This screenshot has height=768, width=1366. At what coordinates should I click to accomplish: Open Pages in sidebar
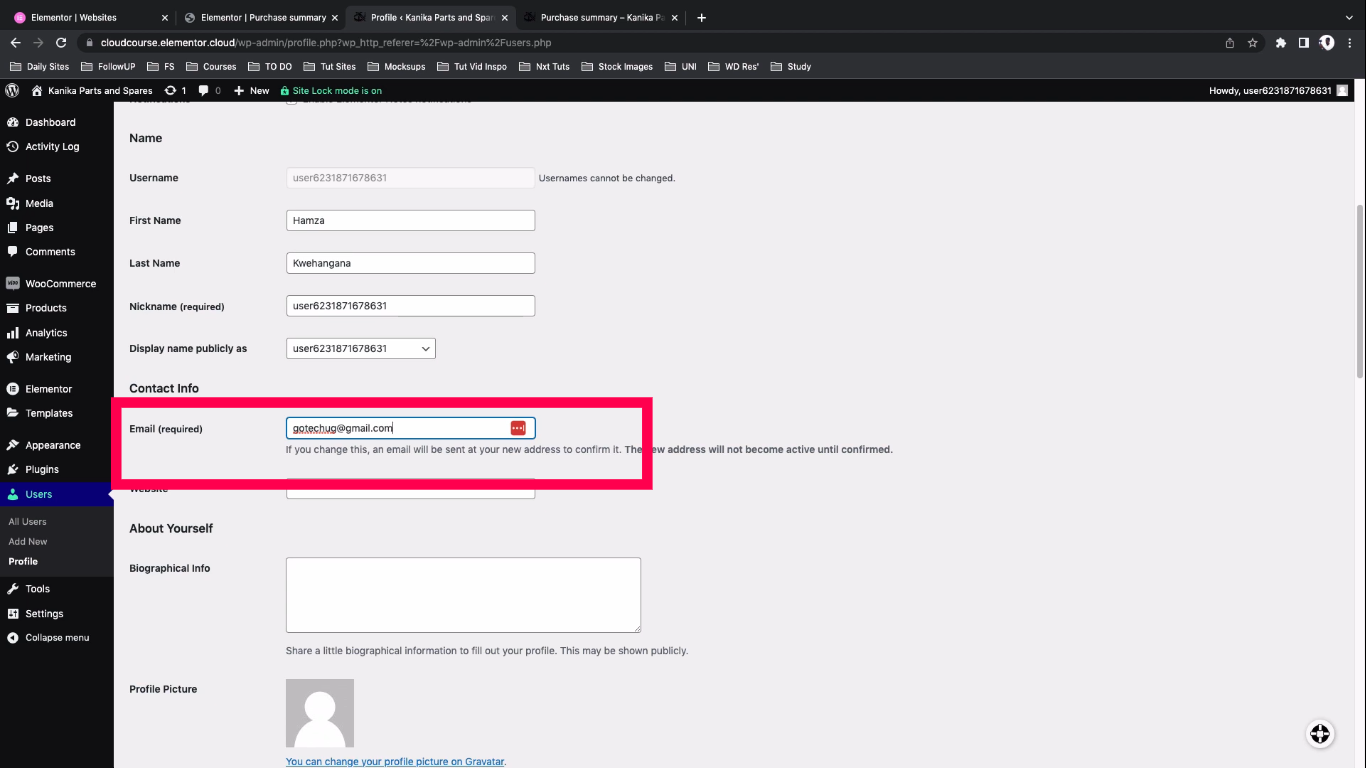39,227
